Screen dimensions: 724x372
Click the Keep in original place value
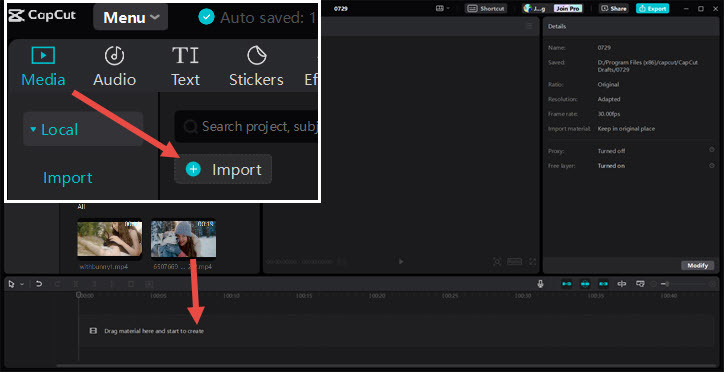(x=626, y=129)
